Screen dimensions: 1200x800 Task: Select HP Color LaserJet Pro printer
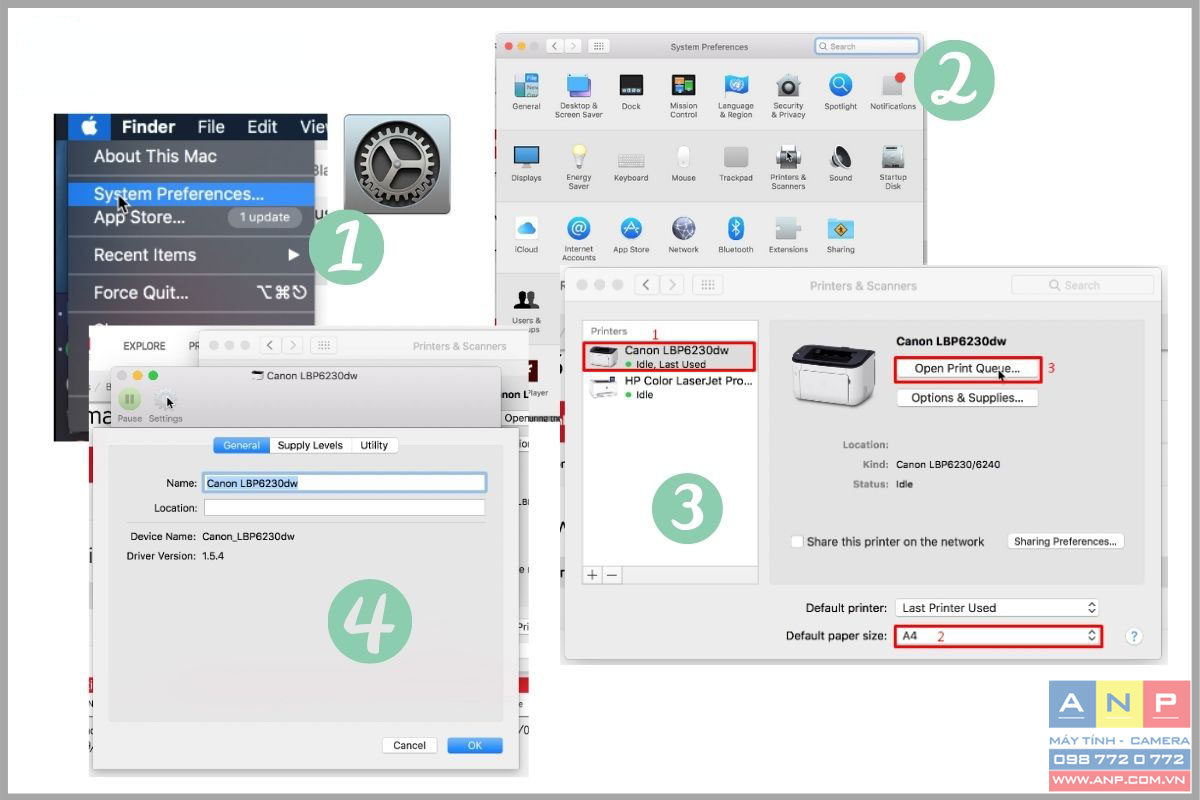[x=670, y=388]
